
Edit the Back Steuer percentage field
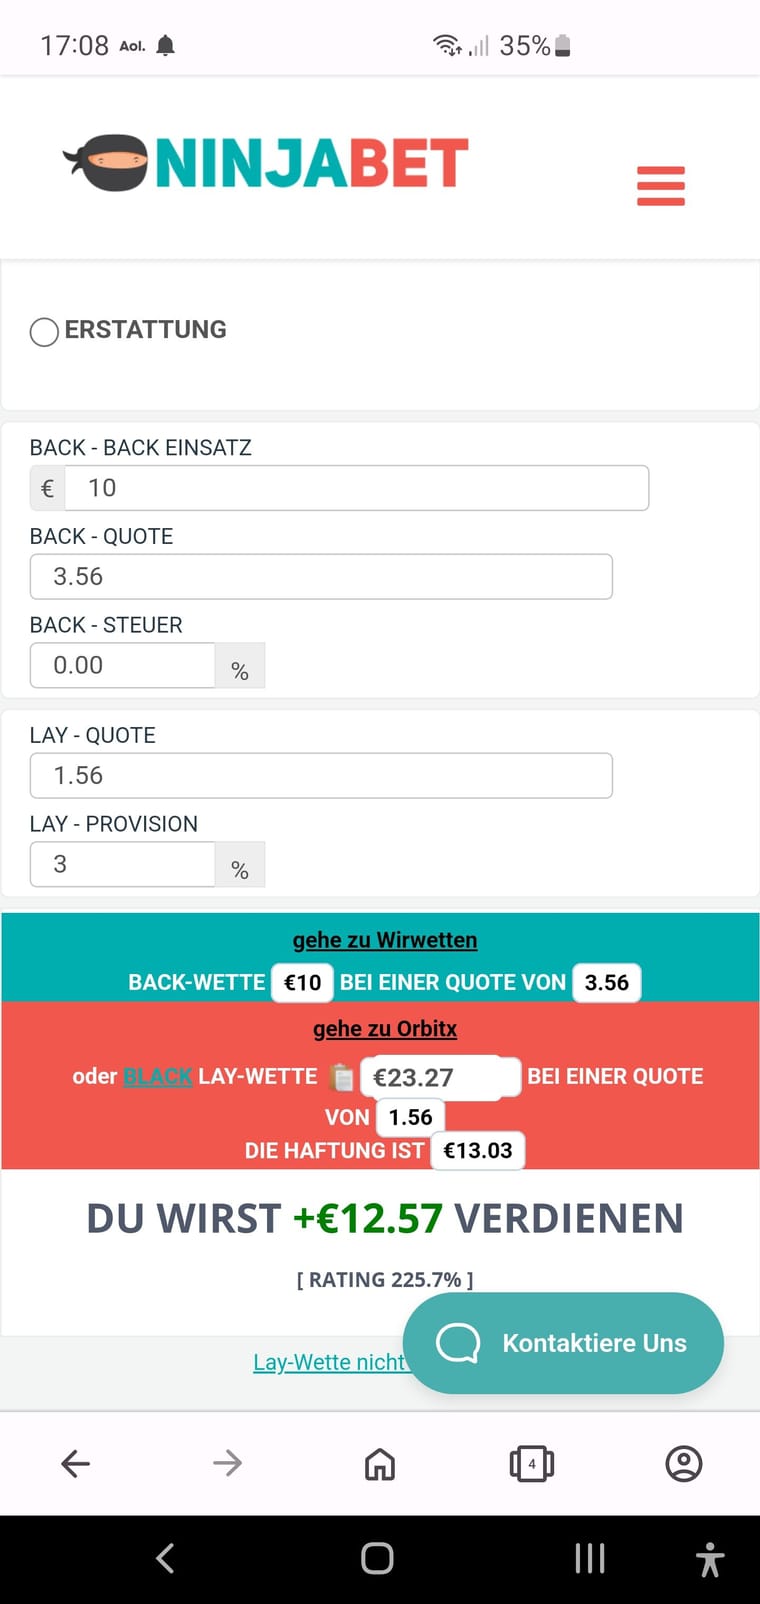pyautogui.click(x=123, y=666)
